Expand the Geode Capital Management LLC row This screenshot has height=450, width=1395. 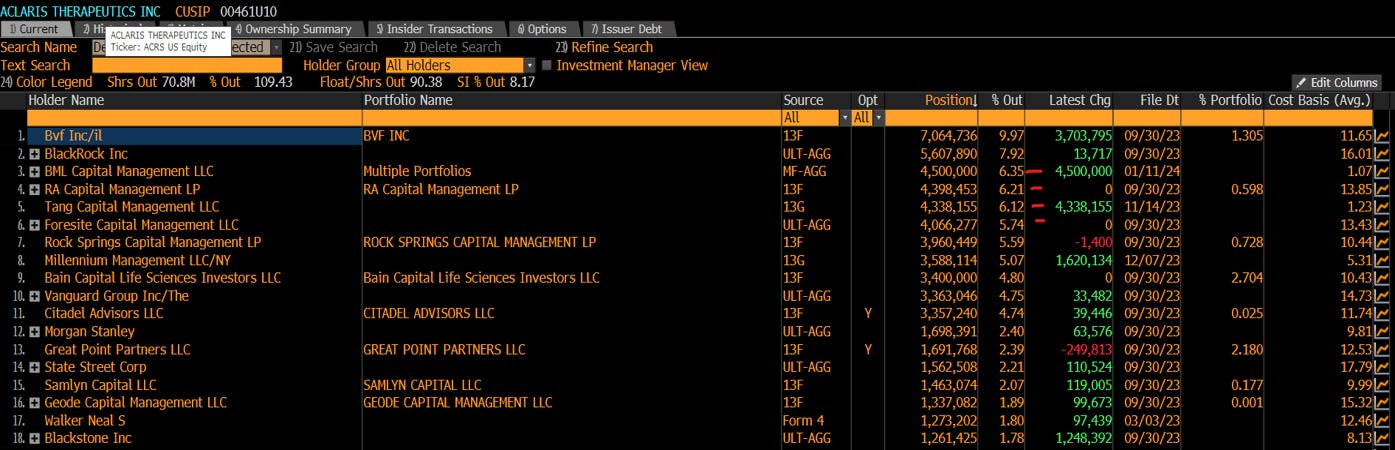pyautogui.click(x=35, y=403)
